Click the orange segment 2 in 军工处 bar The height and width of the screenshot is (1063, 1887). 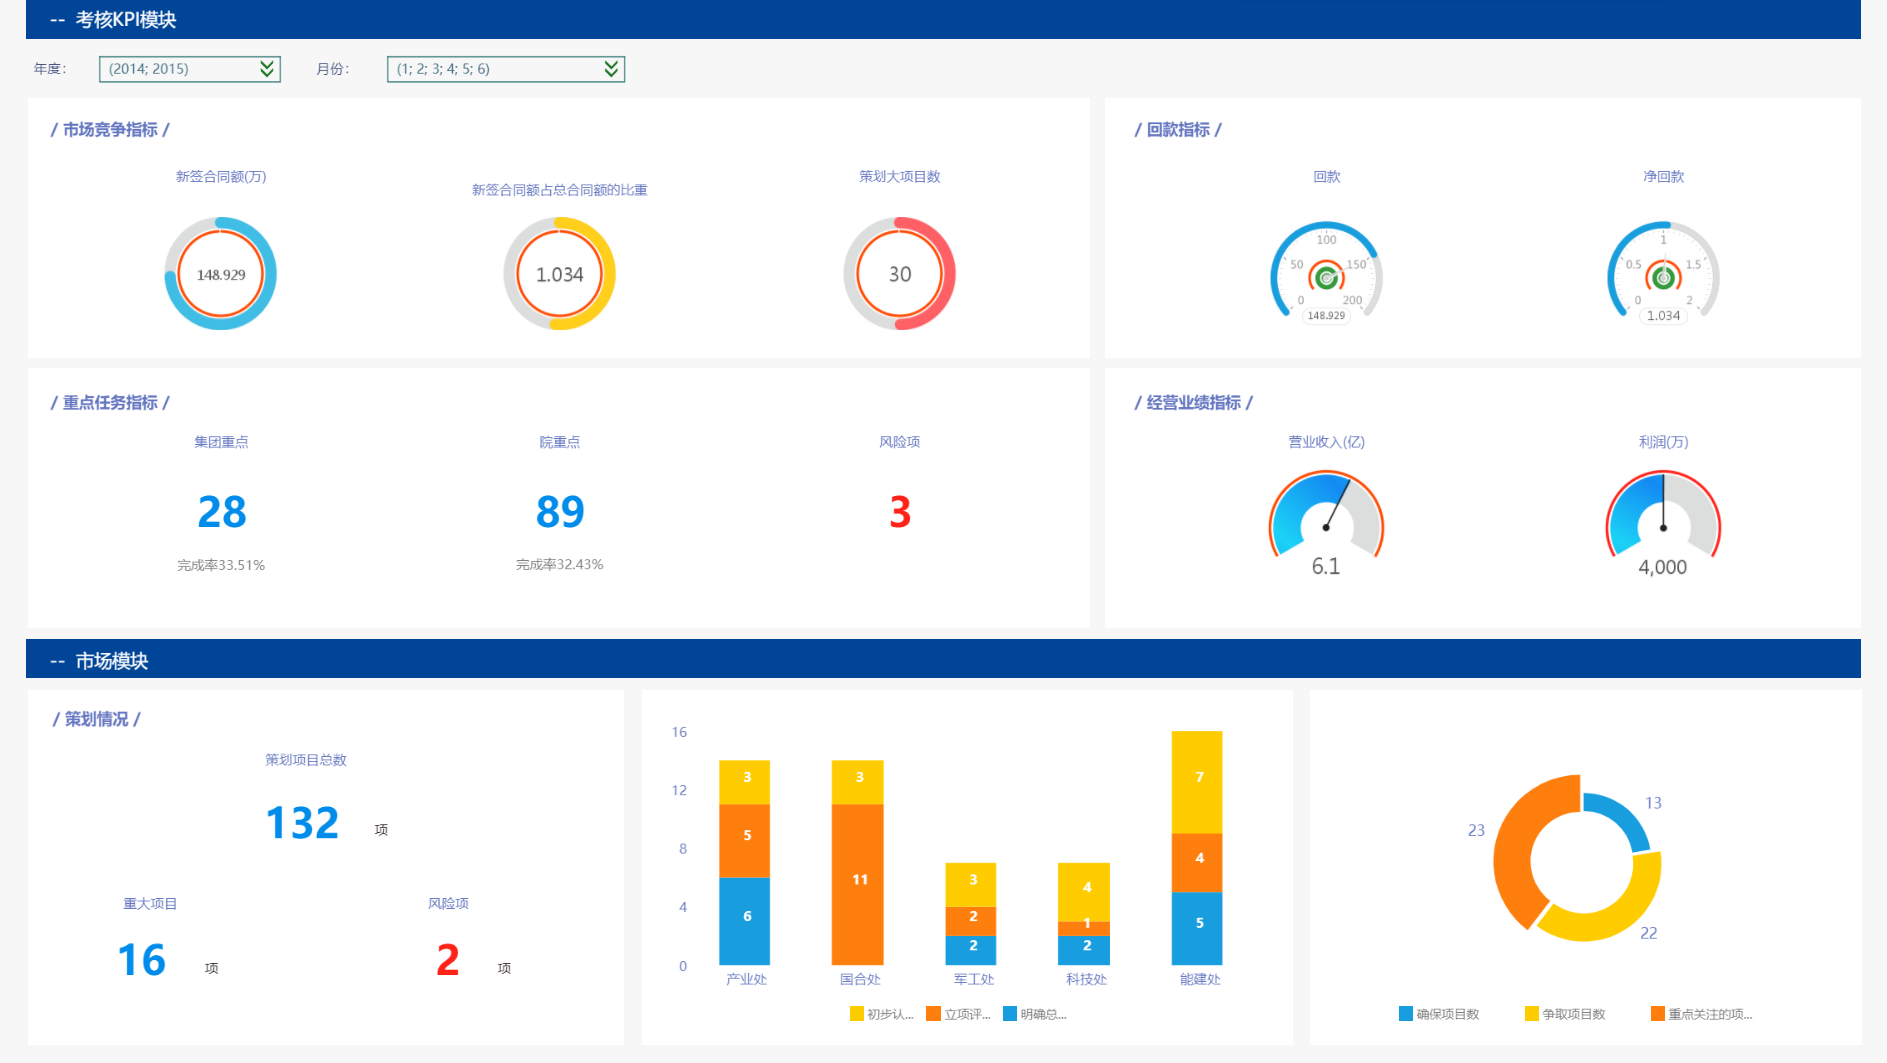(x=971, y=921)
